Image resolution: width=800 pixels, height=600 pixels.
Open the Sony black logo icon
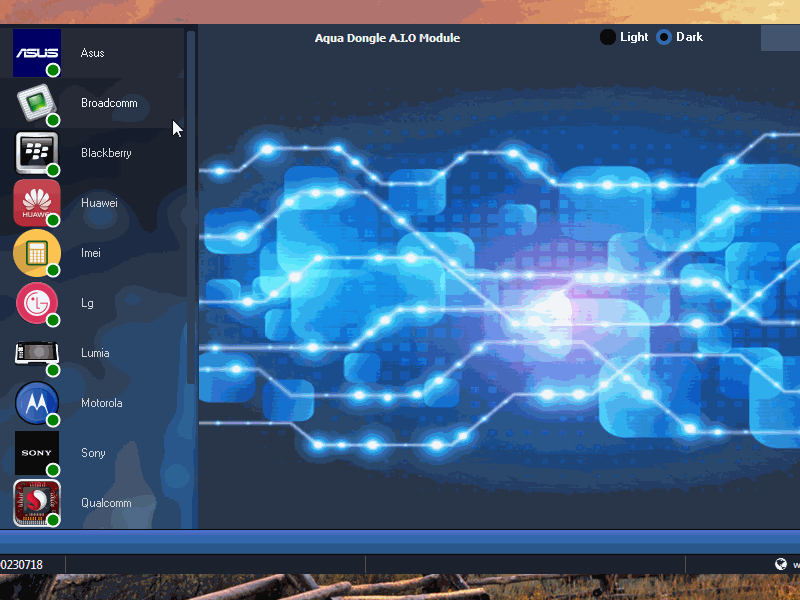pyautogui.click(x=37, y=453)
